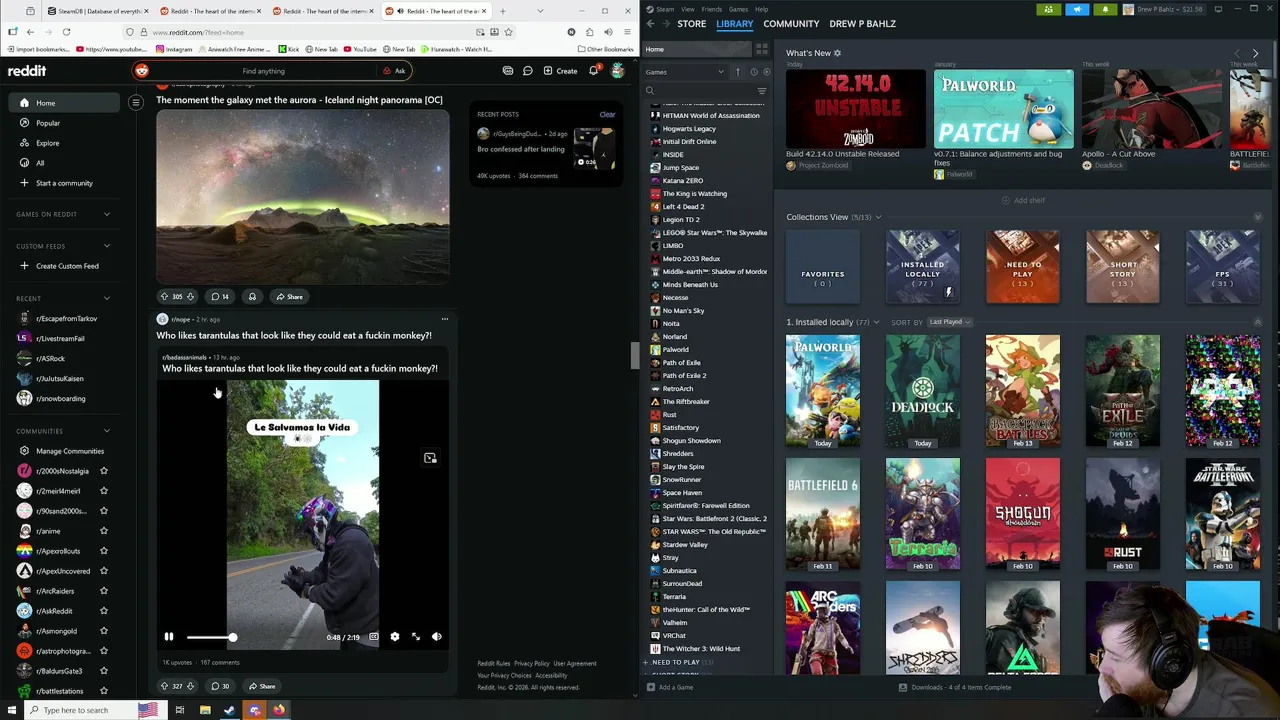
Task: Open Last Played sort dropdown
Action: click(x=950, y=322)
